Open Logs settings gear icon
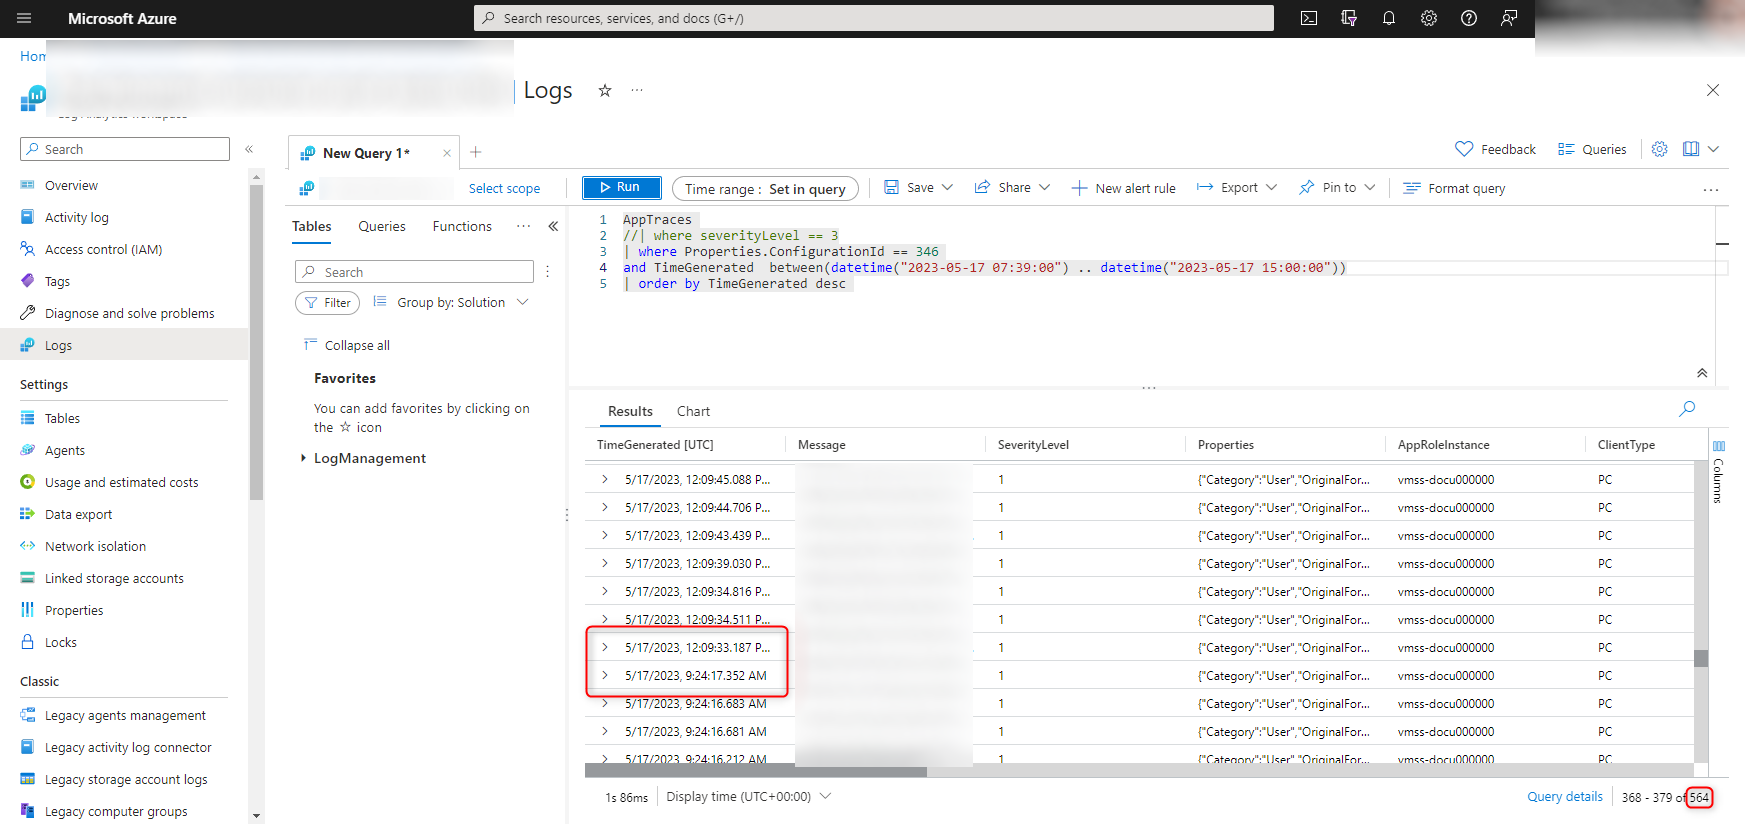The image size is (1745, 824). [x=1660, y=149]
